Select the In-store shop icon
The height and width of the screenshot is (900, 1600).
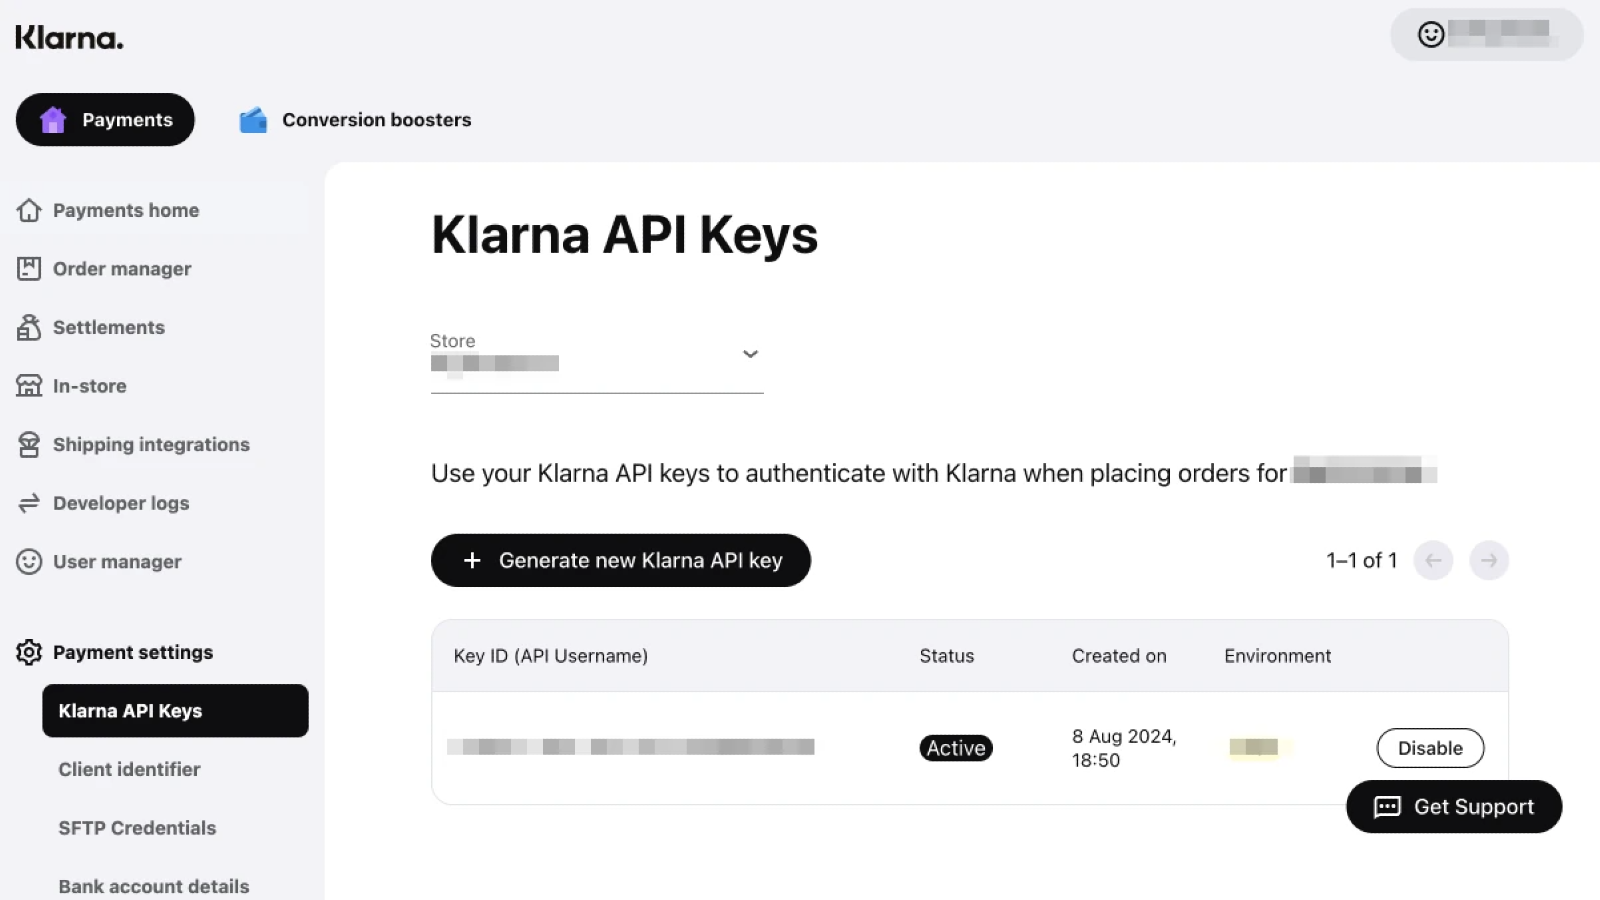coord(29,386)
